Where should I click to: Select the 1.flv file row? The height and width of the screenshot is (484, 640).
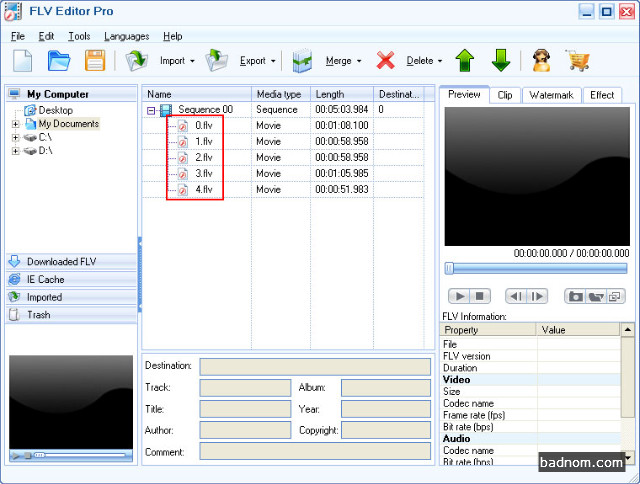[282, 141]
